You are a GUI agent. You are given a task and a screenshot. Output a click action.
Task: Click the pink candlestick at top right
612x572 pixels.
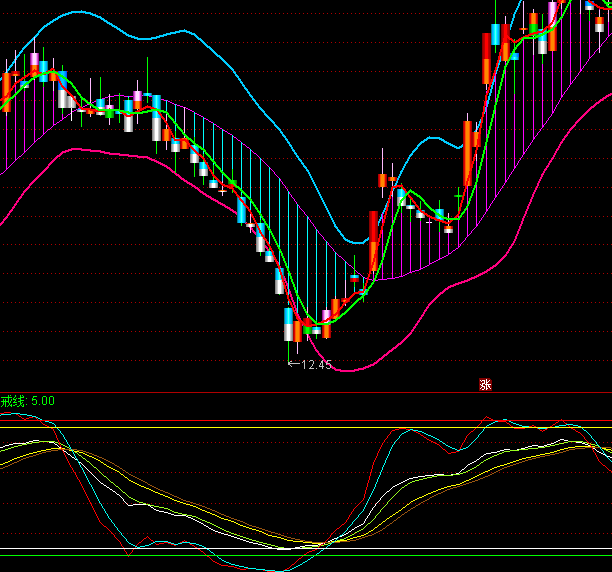(552, 8)
